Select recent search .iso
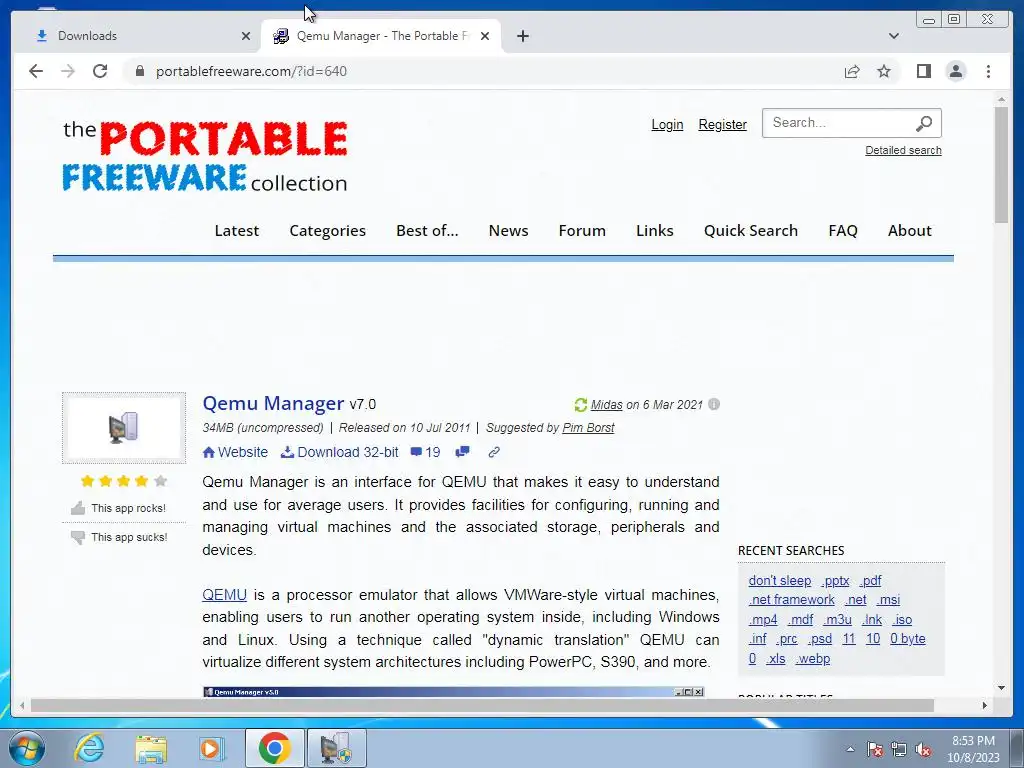The image size is (1024, 768). pyautogui.click(x=902, y=620)
